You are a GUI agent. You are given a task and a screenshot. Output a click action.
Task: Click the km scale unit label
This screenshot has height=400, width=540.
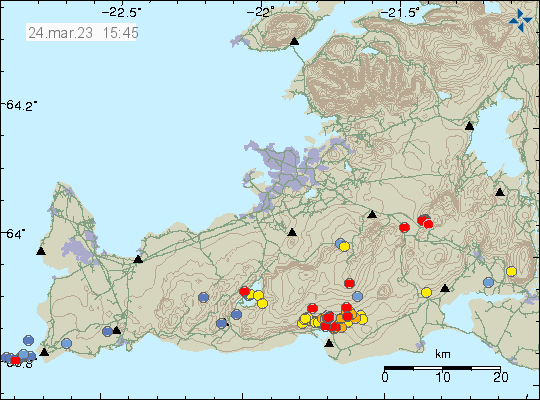pyautogui.click(x=443, y=354)
